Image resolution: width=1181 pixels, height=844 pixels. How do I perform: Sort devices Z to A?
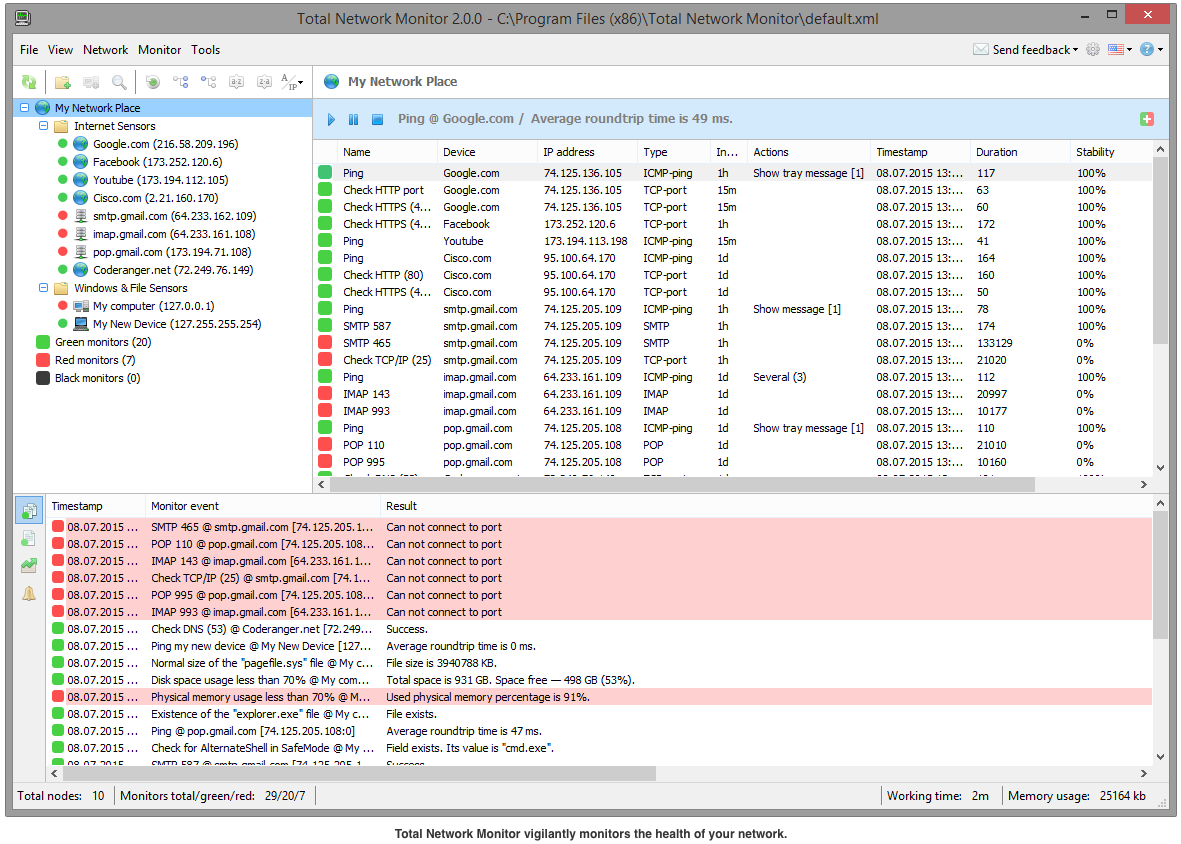click(264, 82)
